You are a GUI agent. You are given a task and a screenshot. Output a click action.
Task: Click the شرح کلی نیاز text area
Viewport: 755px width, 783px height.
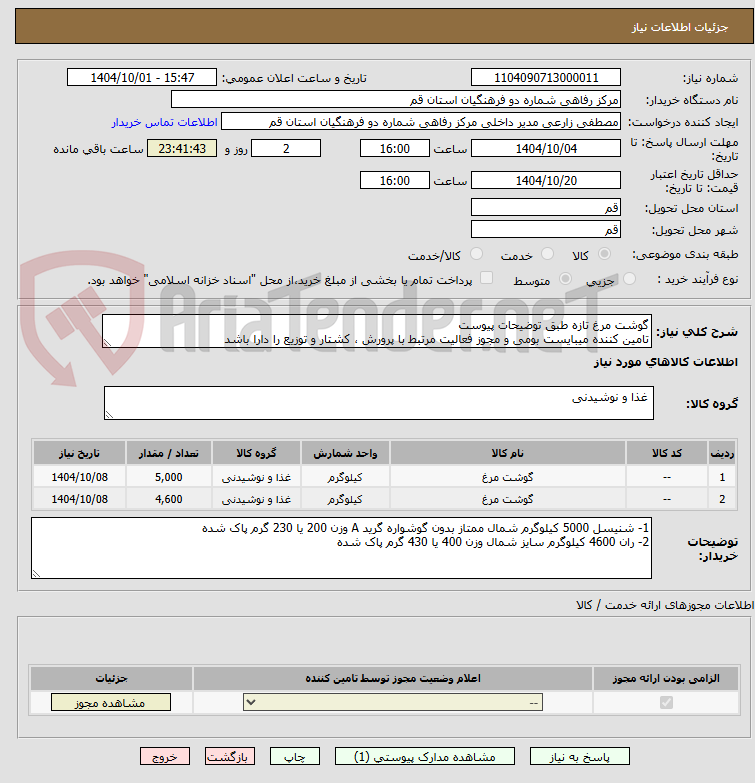pos(377,332)
